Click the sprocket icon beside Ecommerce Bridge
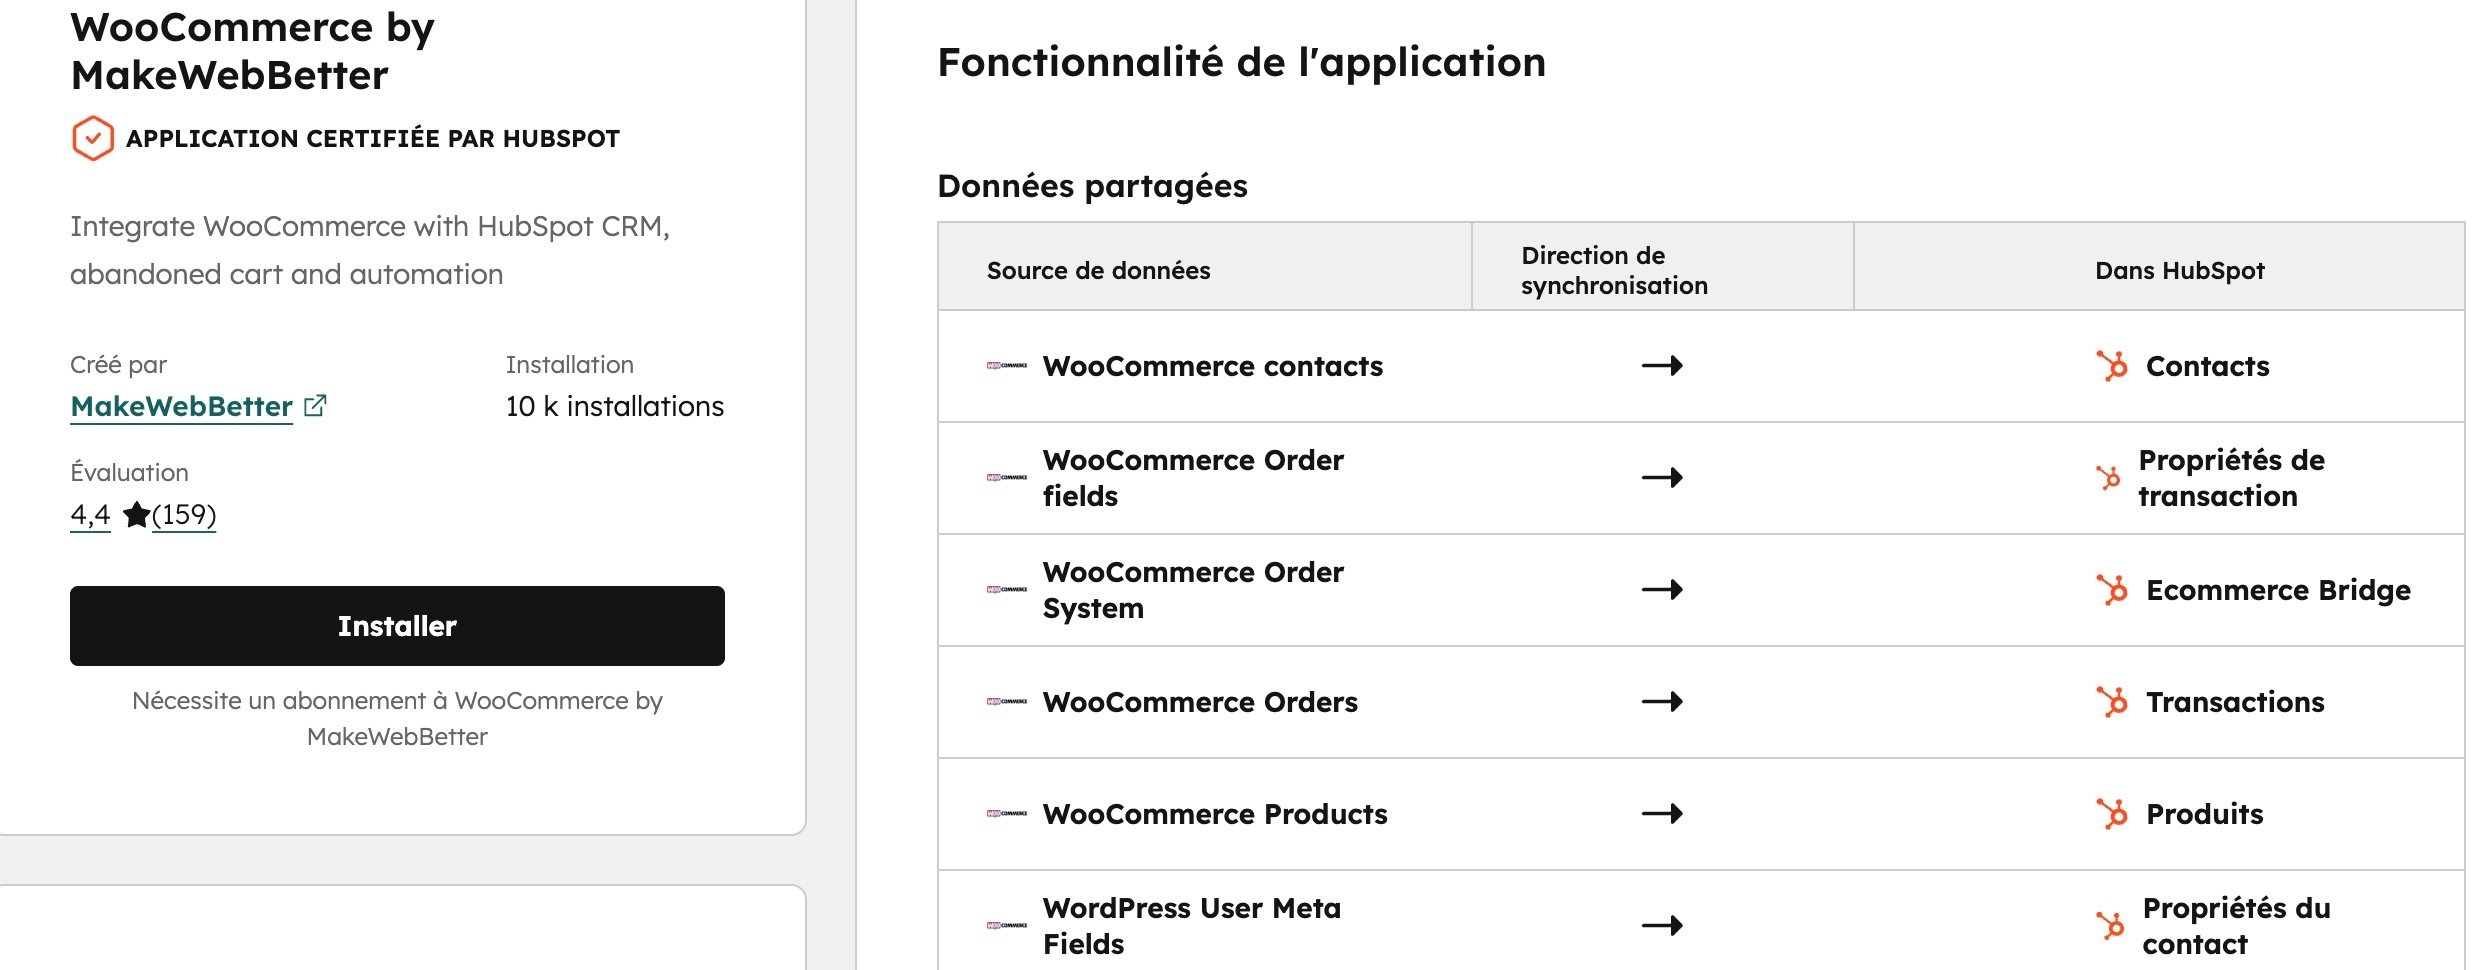Viewport: 2478px width, 970px height. tap(2111, 590)
